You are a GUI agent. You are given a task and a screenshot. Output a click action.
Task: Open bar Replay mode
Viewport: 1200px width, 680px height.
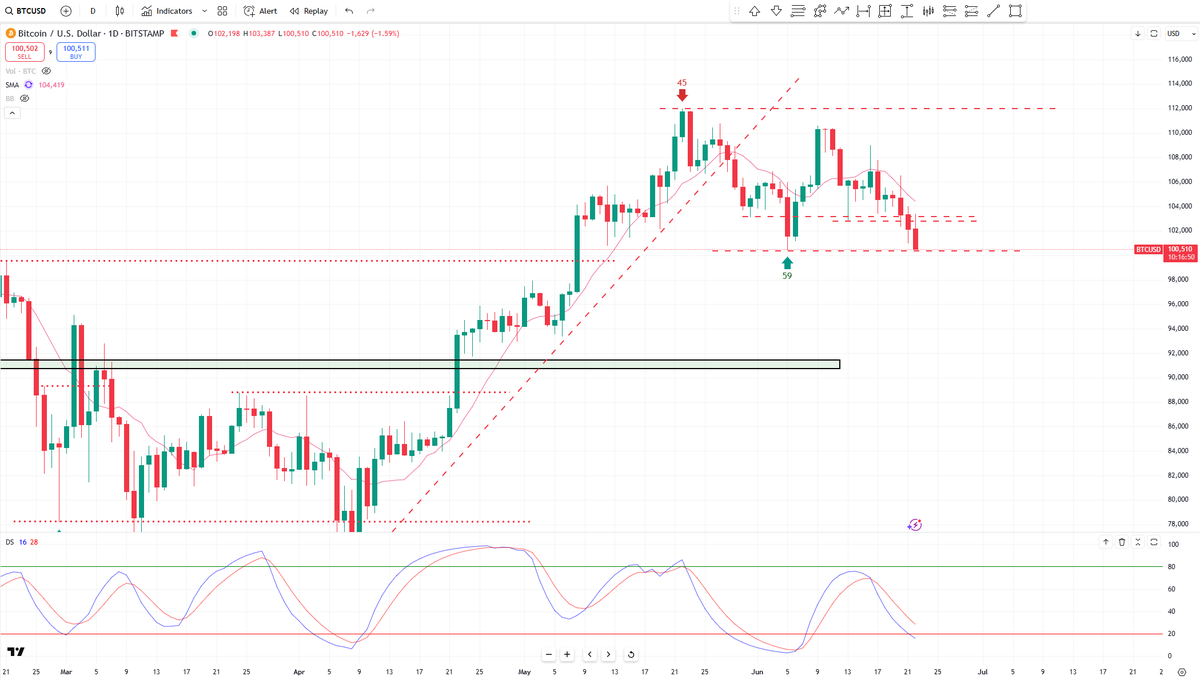pos(307,11)
